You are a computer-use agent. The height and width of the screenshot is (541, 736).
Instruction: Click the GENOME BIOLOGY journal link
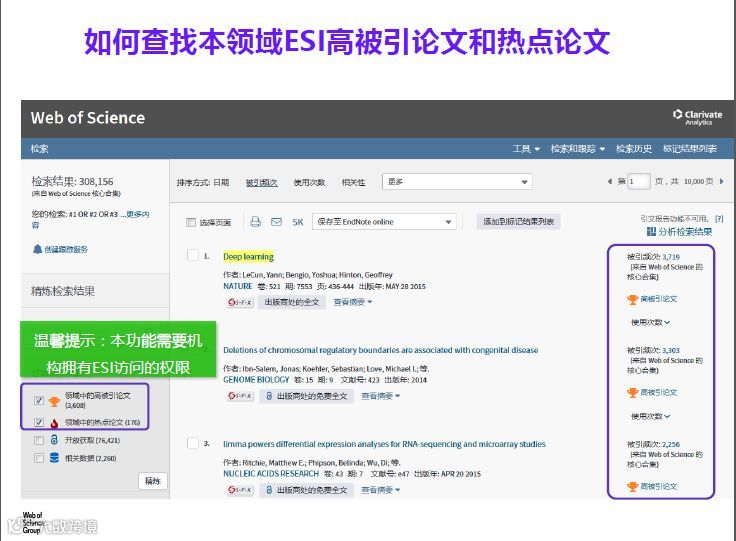[x=256, y=380]
